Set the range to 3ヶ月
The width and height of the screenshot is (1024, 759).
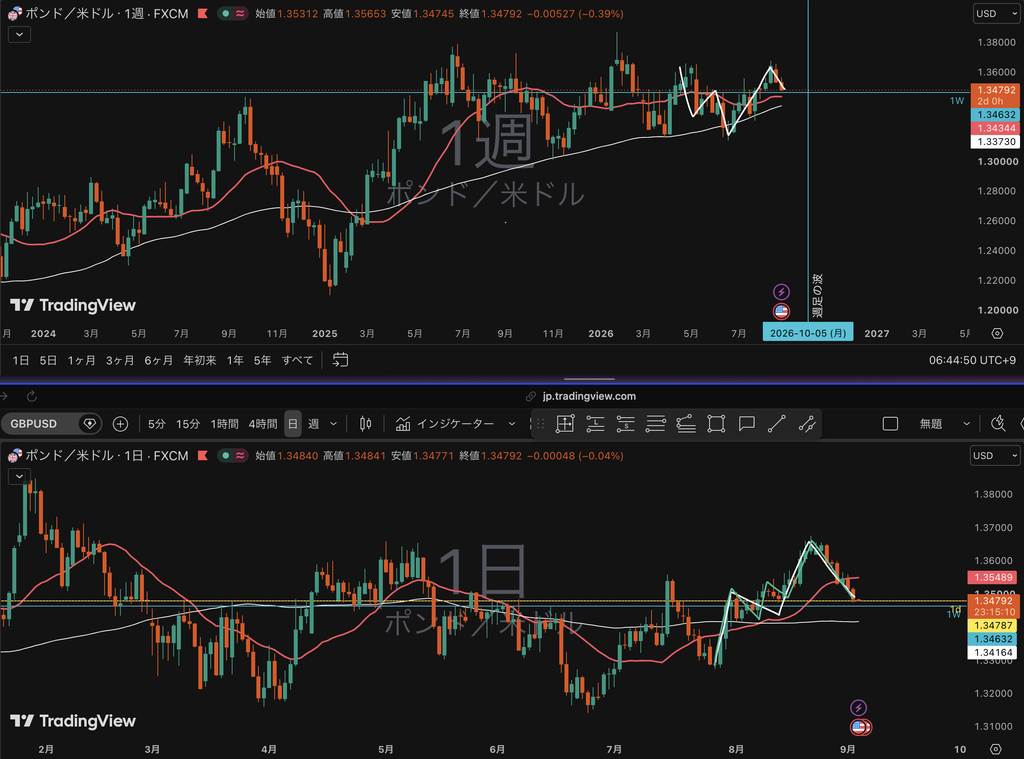point(120,360)
